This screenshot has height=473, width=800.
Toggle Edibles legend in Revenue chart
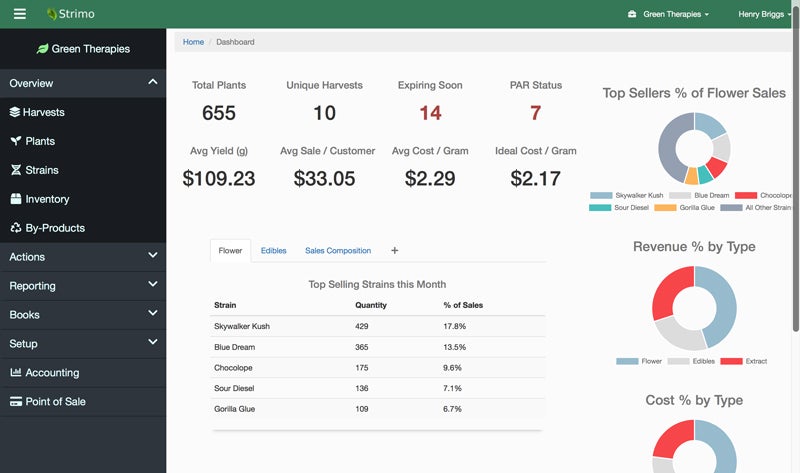tap(680, 361)
